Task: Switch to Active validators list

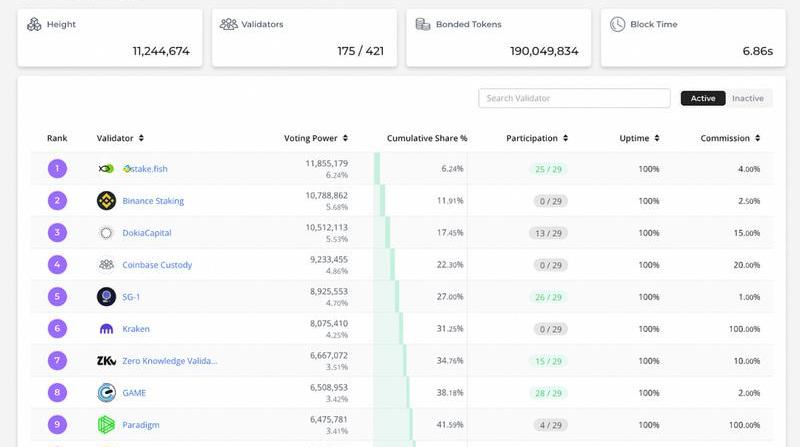Action: (703, 98)
